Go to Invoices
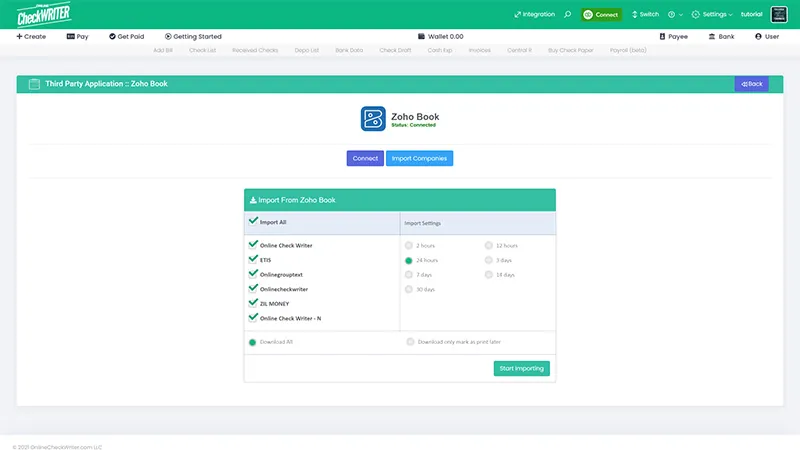This screenshot has width=800, height=450. [480, 50]
